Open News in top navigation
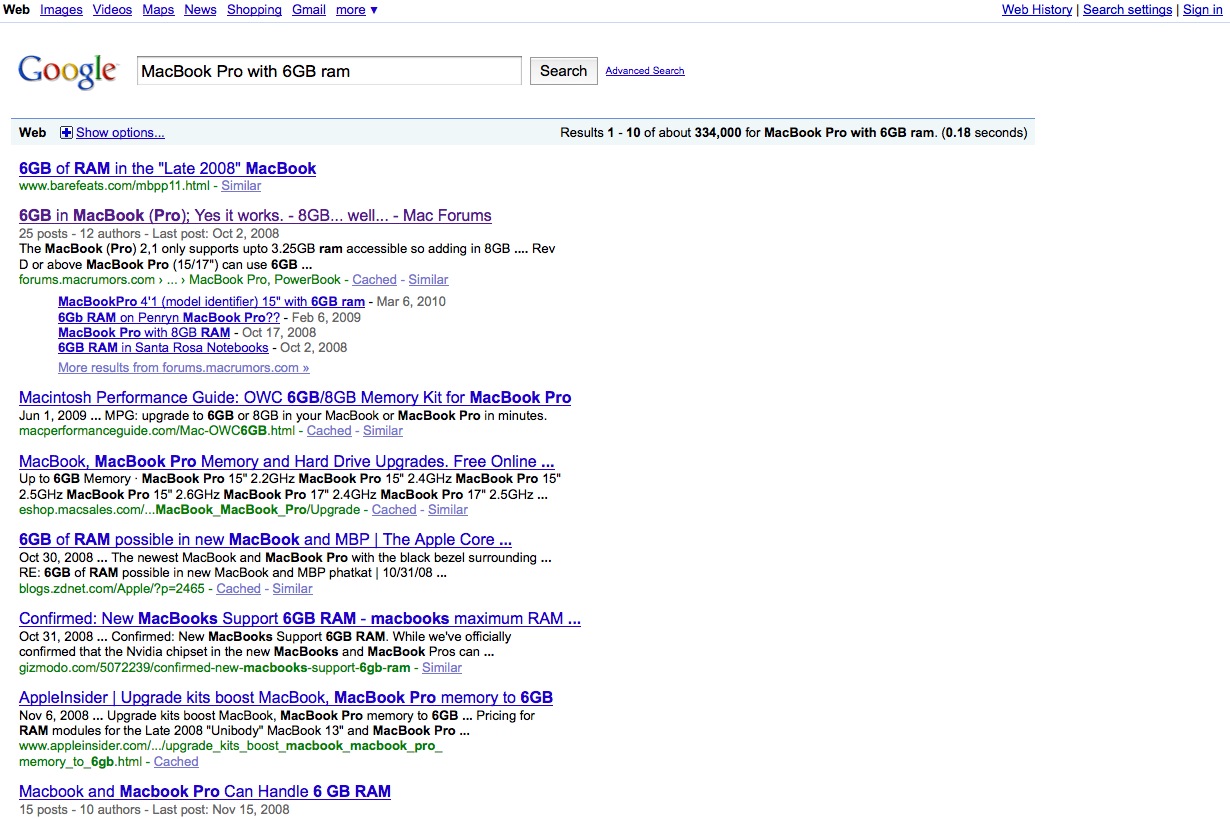The image size is (1230, 819). (x=200, y=10)
